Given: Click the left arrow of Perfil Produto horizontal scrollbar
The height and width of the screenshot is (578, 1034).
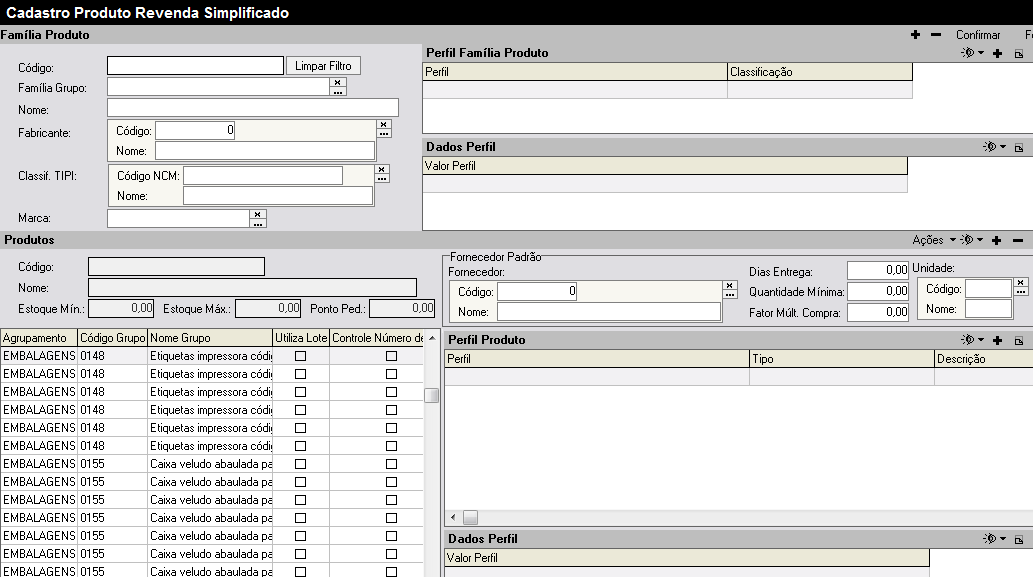Looking at the screenshot, I should click(453, 517).
